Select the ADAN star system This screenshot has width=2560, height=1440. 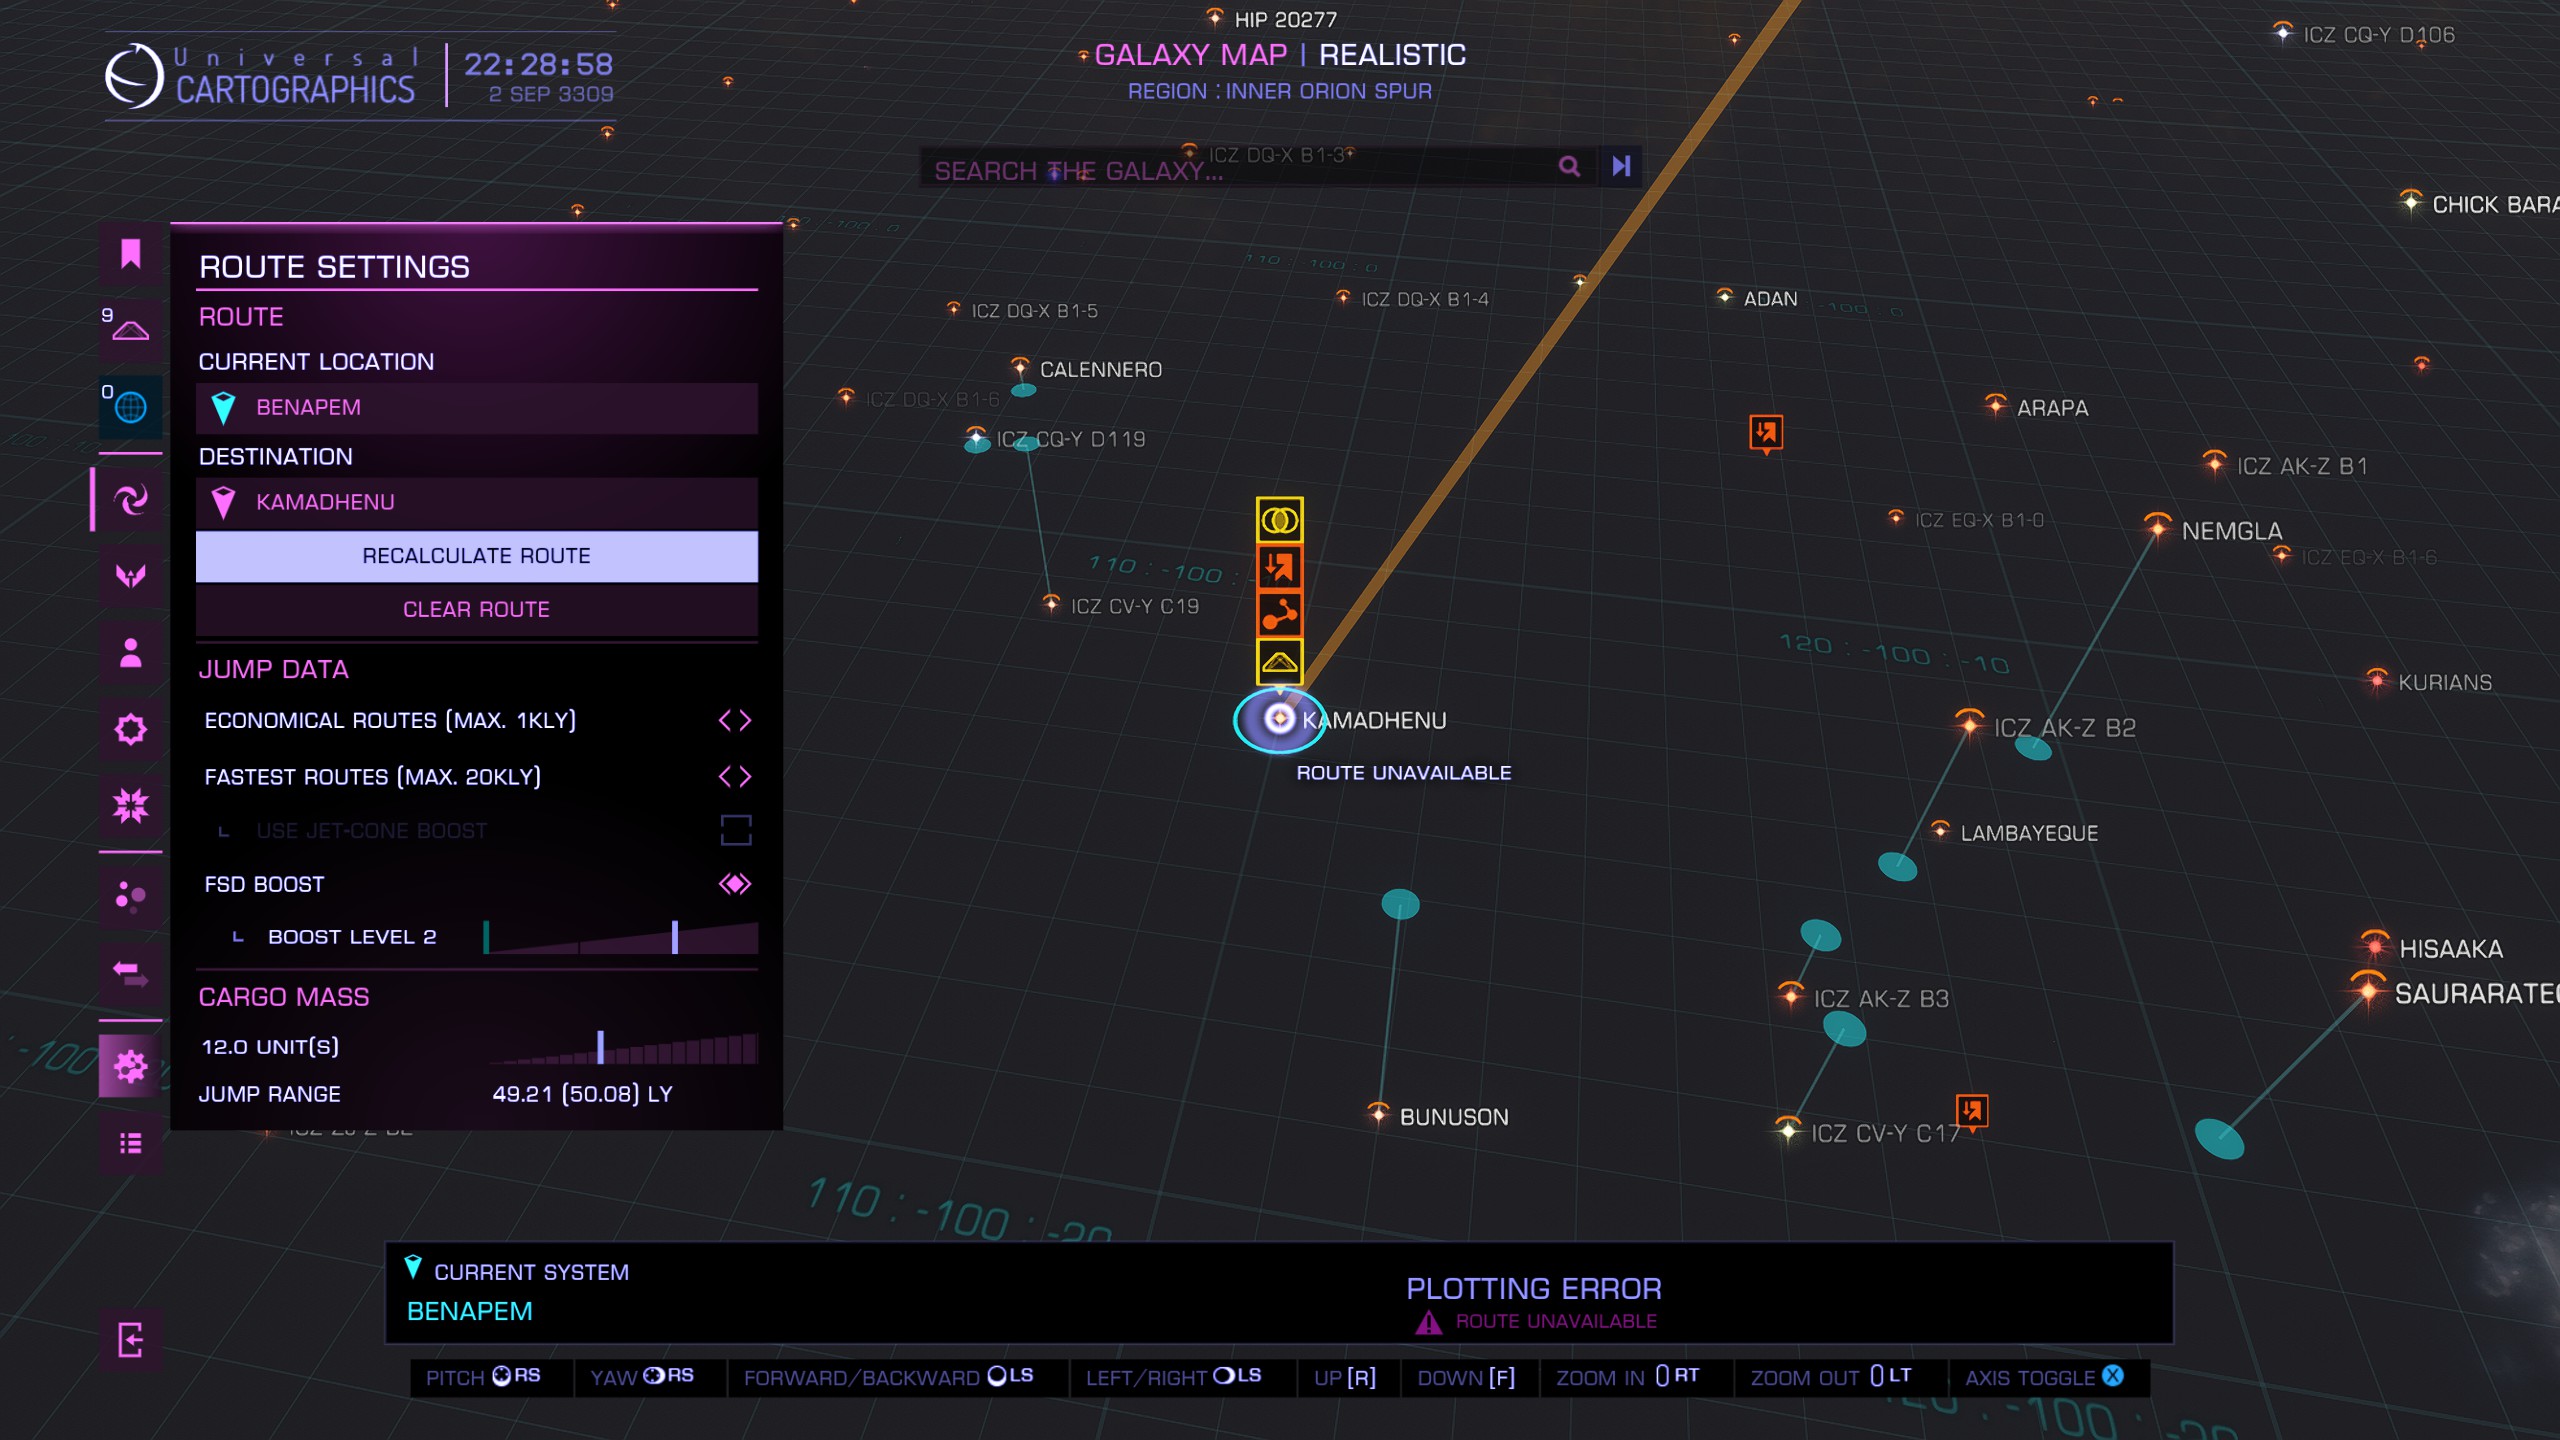point(1724,296)
